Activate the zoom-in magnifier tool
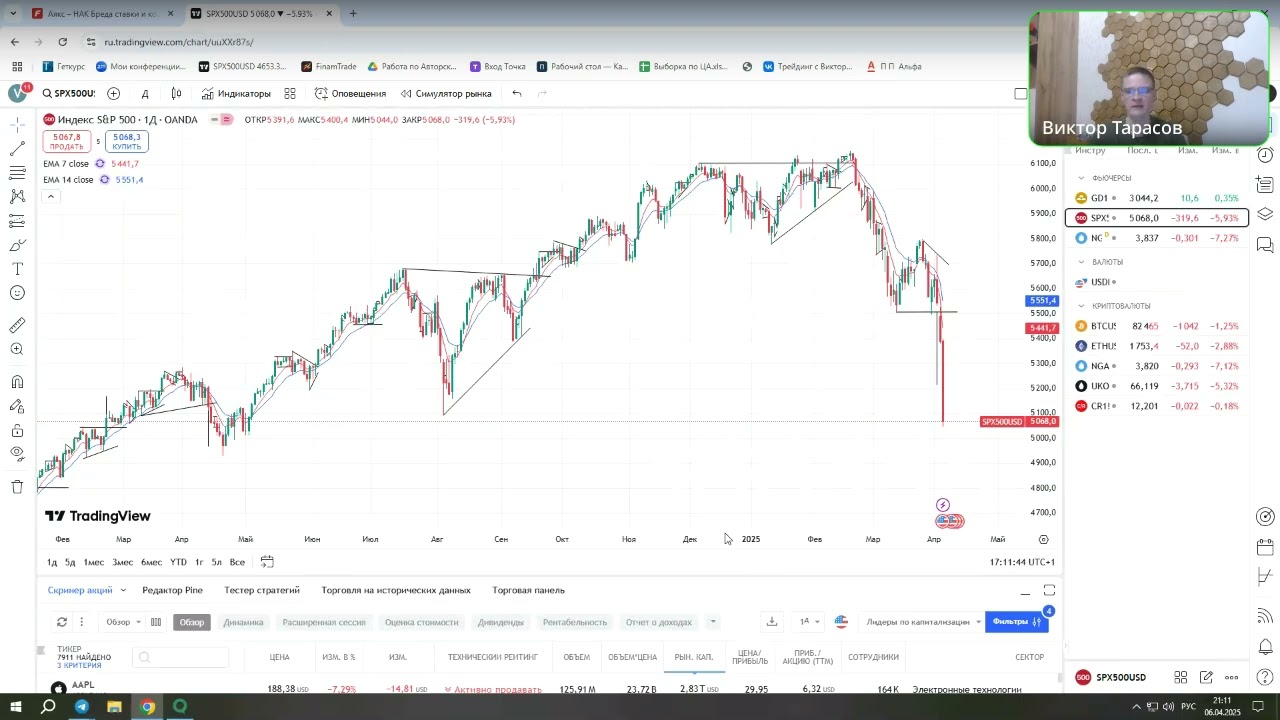Image resolution: width=1280 pixels, height=720 pixels. point(17,349)
